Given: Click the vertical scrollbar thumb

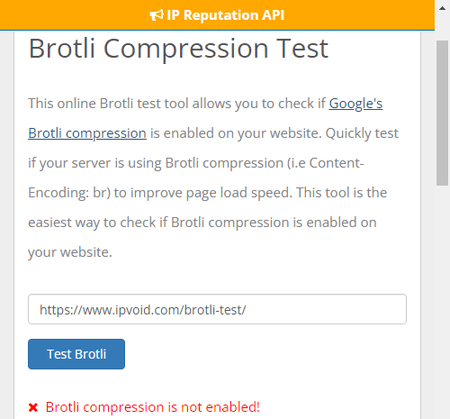Looking at the screenshot, I should point(442,113).
